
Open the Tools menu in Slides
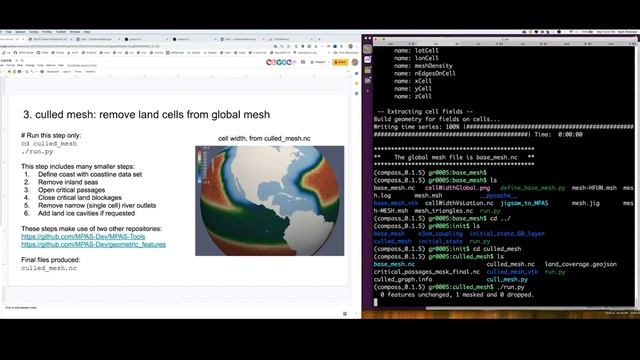pos(40,65)
